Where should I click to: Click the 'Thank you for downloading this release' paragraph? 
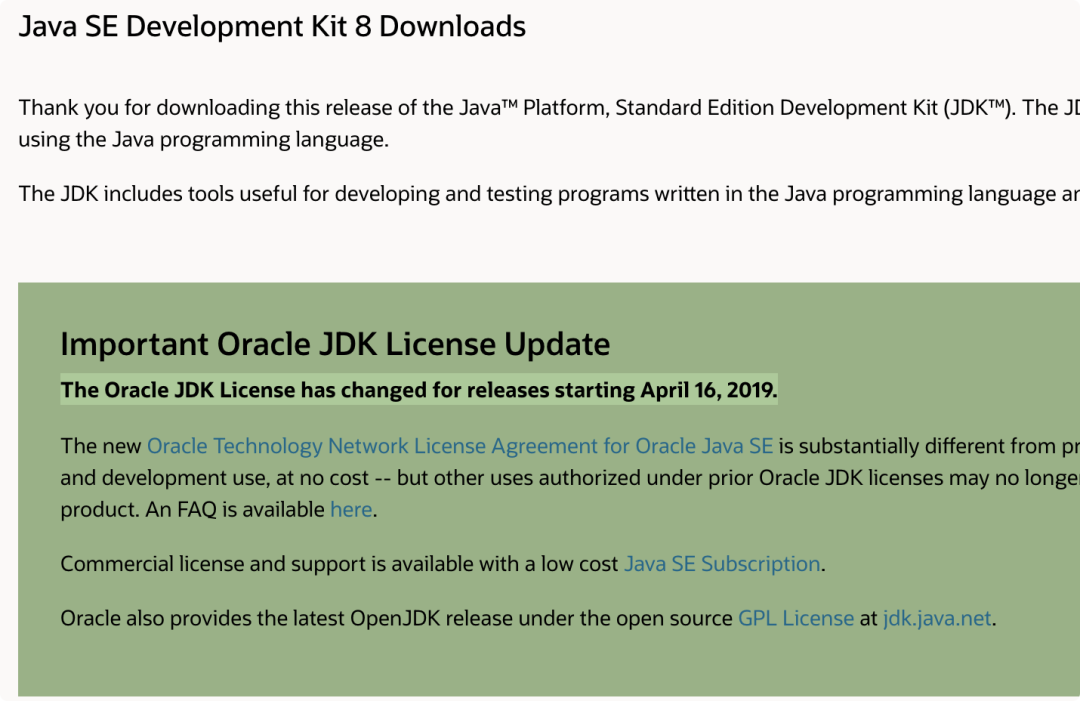coord(549,123)
